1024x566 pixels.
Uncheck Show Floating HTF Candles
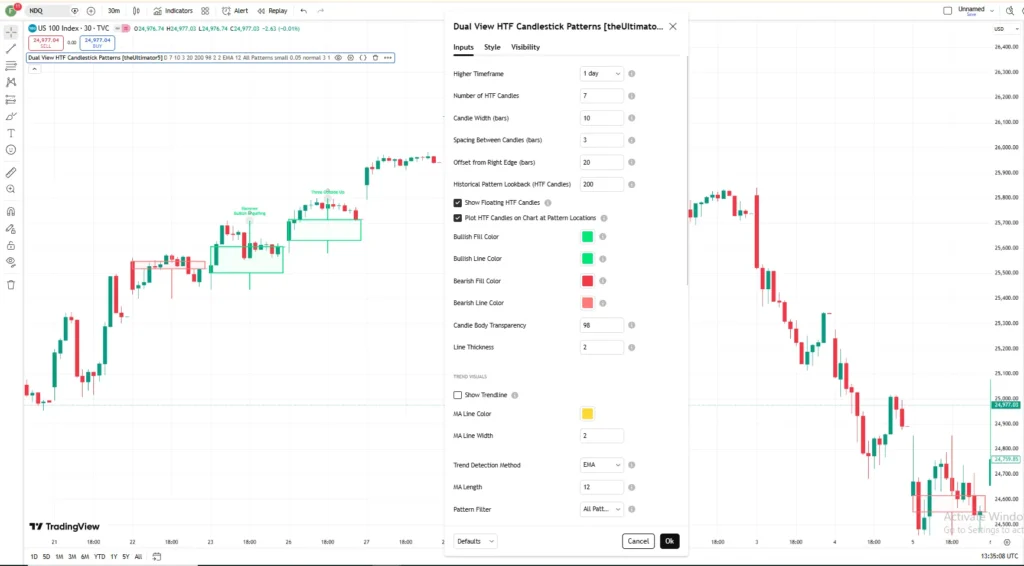[x=458, y=203]
